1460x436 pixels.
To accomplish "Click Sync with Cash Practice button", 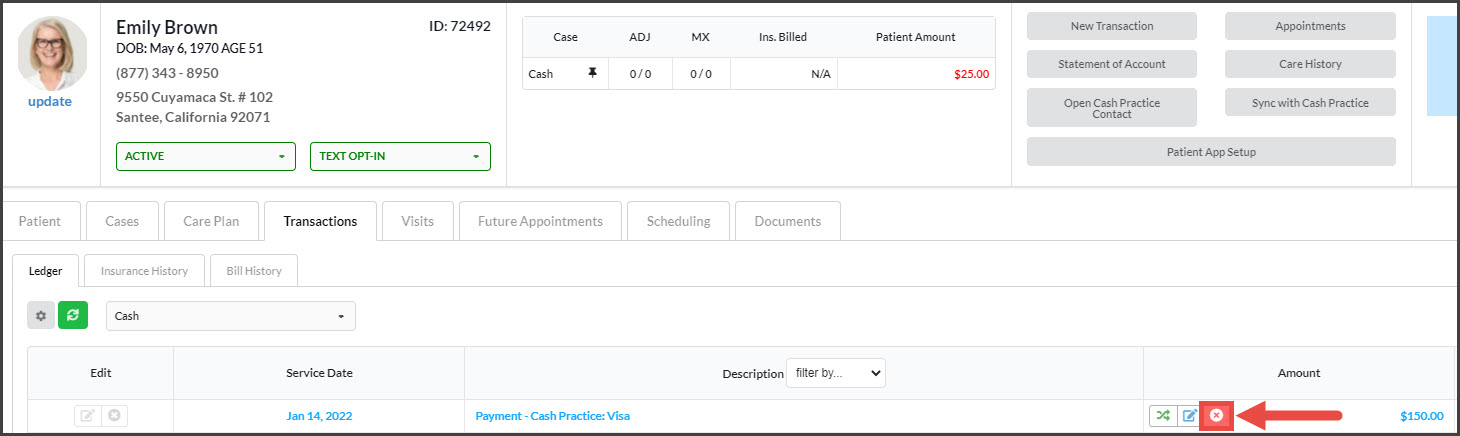I will point(1310,102).
